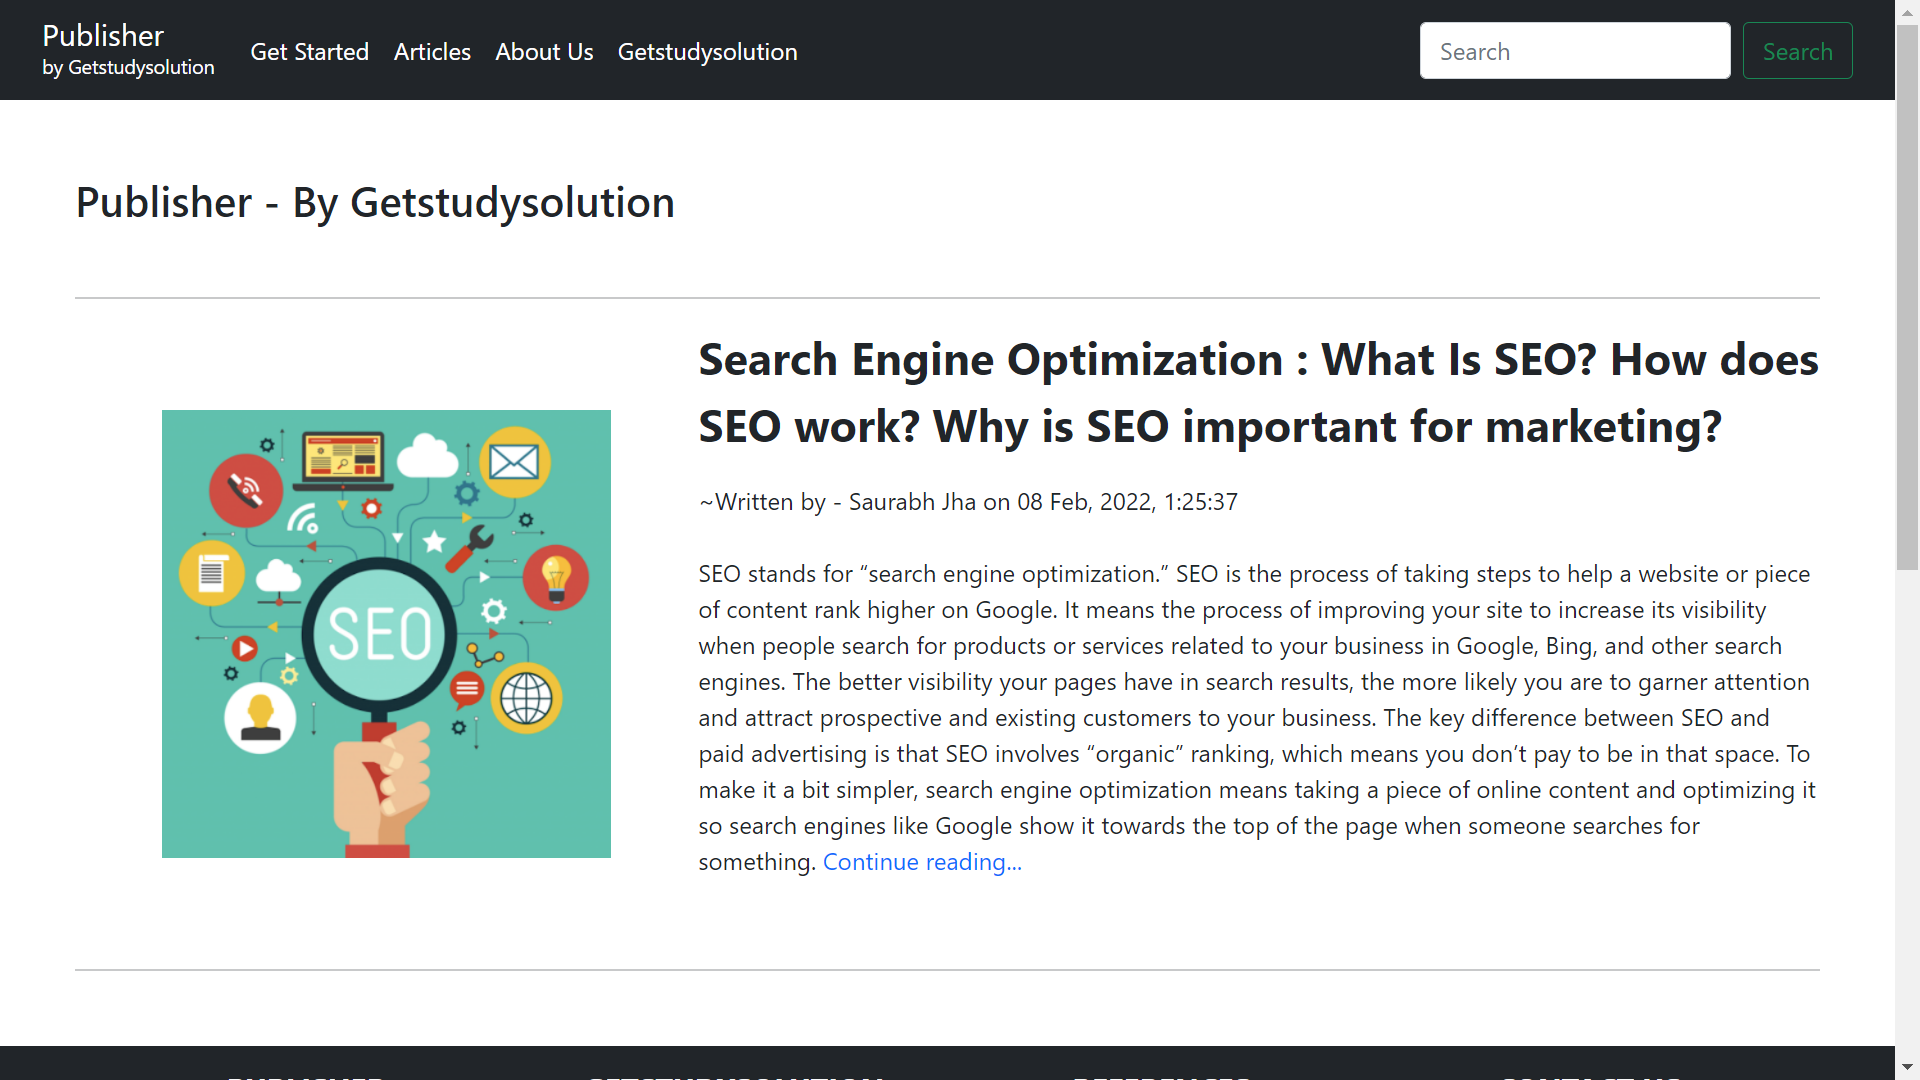Click the yellow envelope mail icon
The image size is (1920, 1080).
514,462
